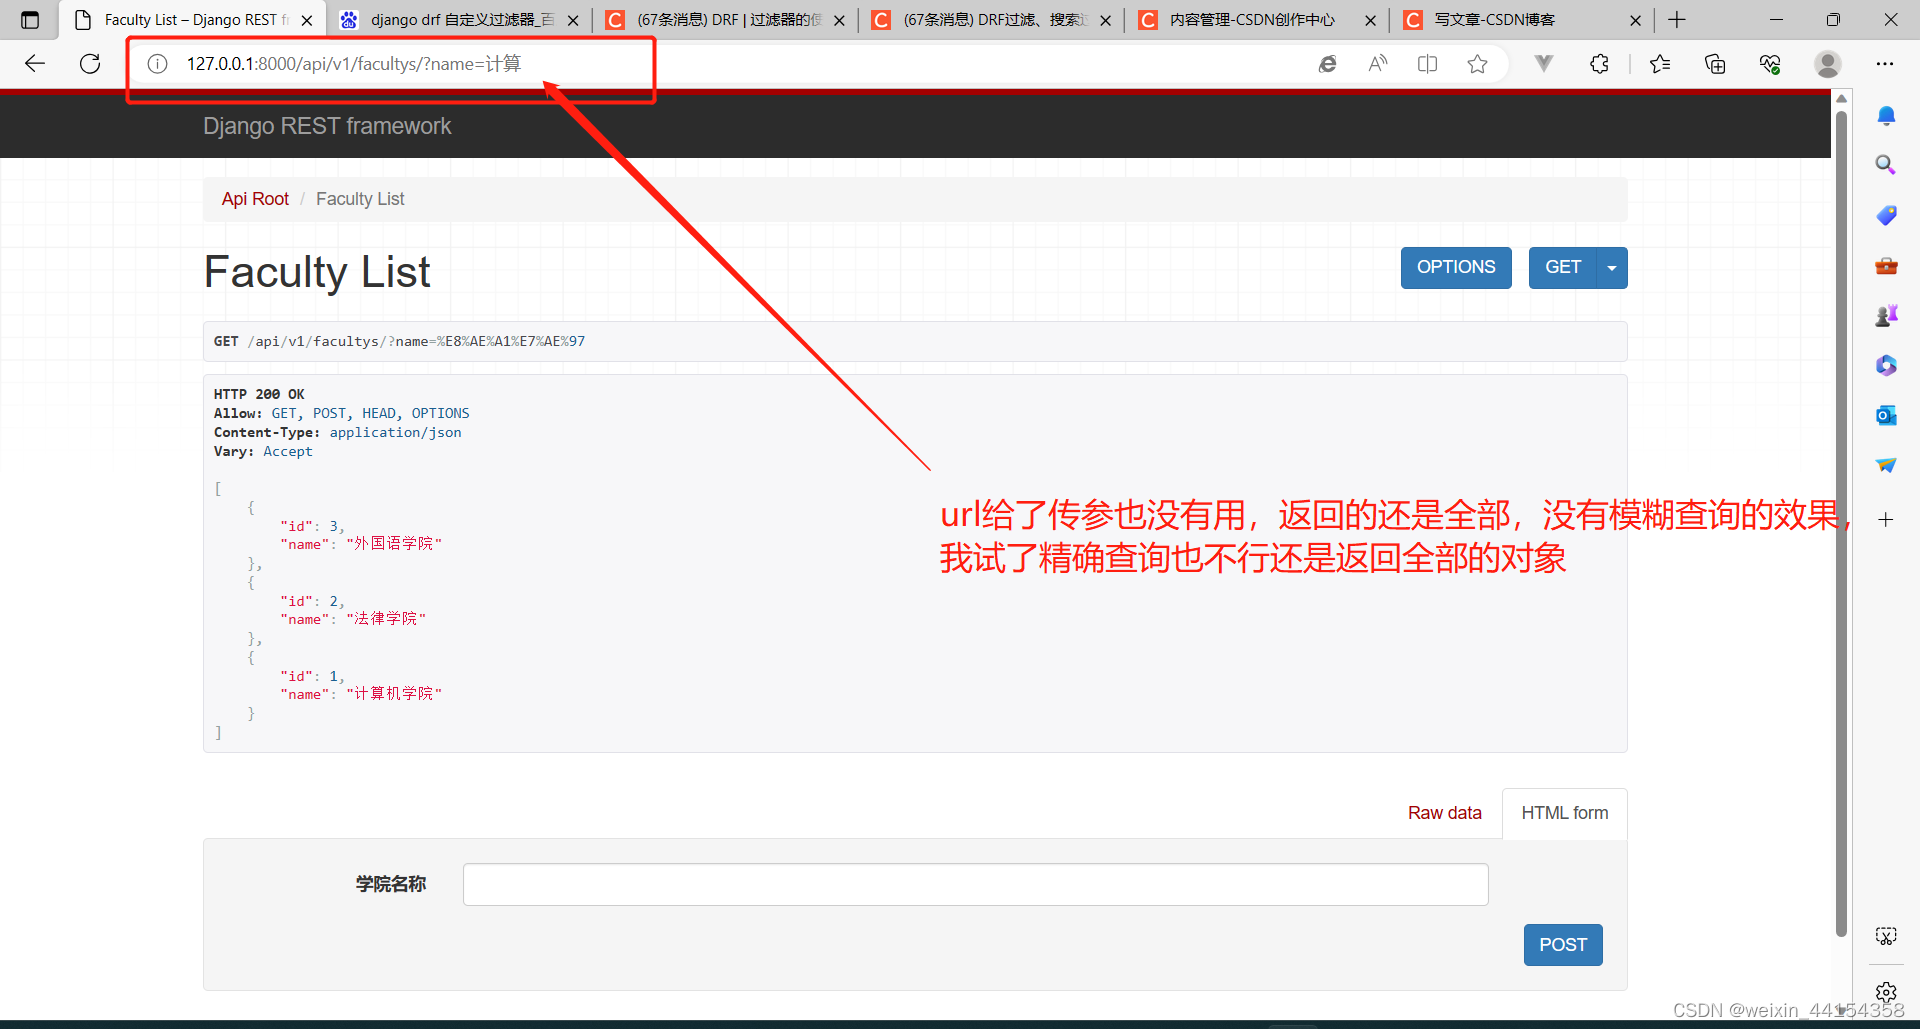Open sidebar settings gear icon
The image size is (1920, 1029).
point(1886,992)
